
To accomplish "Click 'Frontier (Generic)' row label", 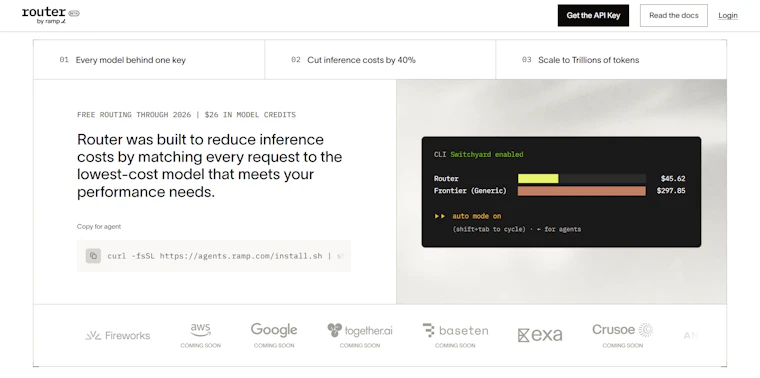I will (x=470, y=191).
